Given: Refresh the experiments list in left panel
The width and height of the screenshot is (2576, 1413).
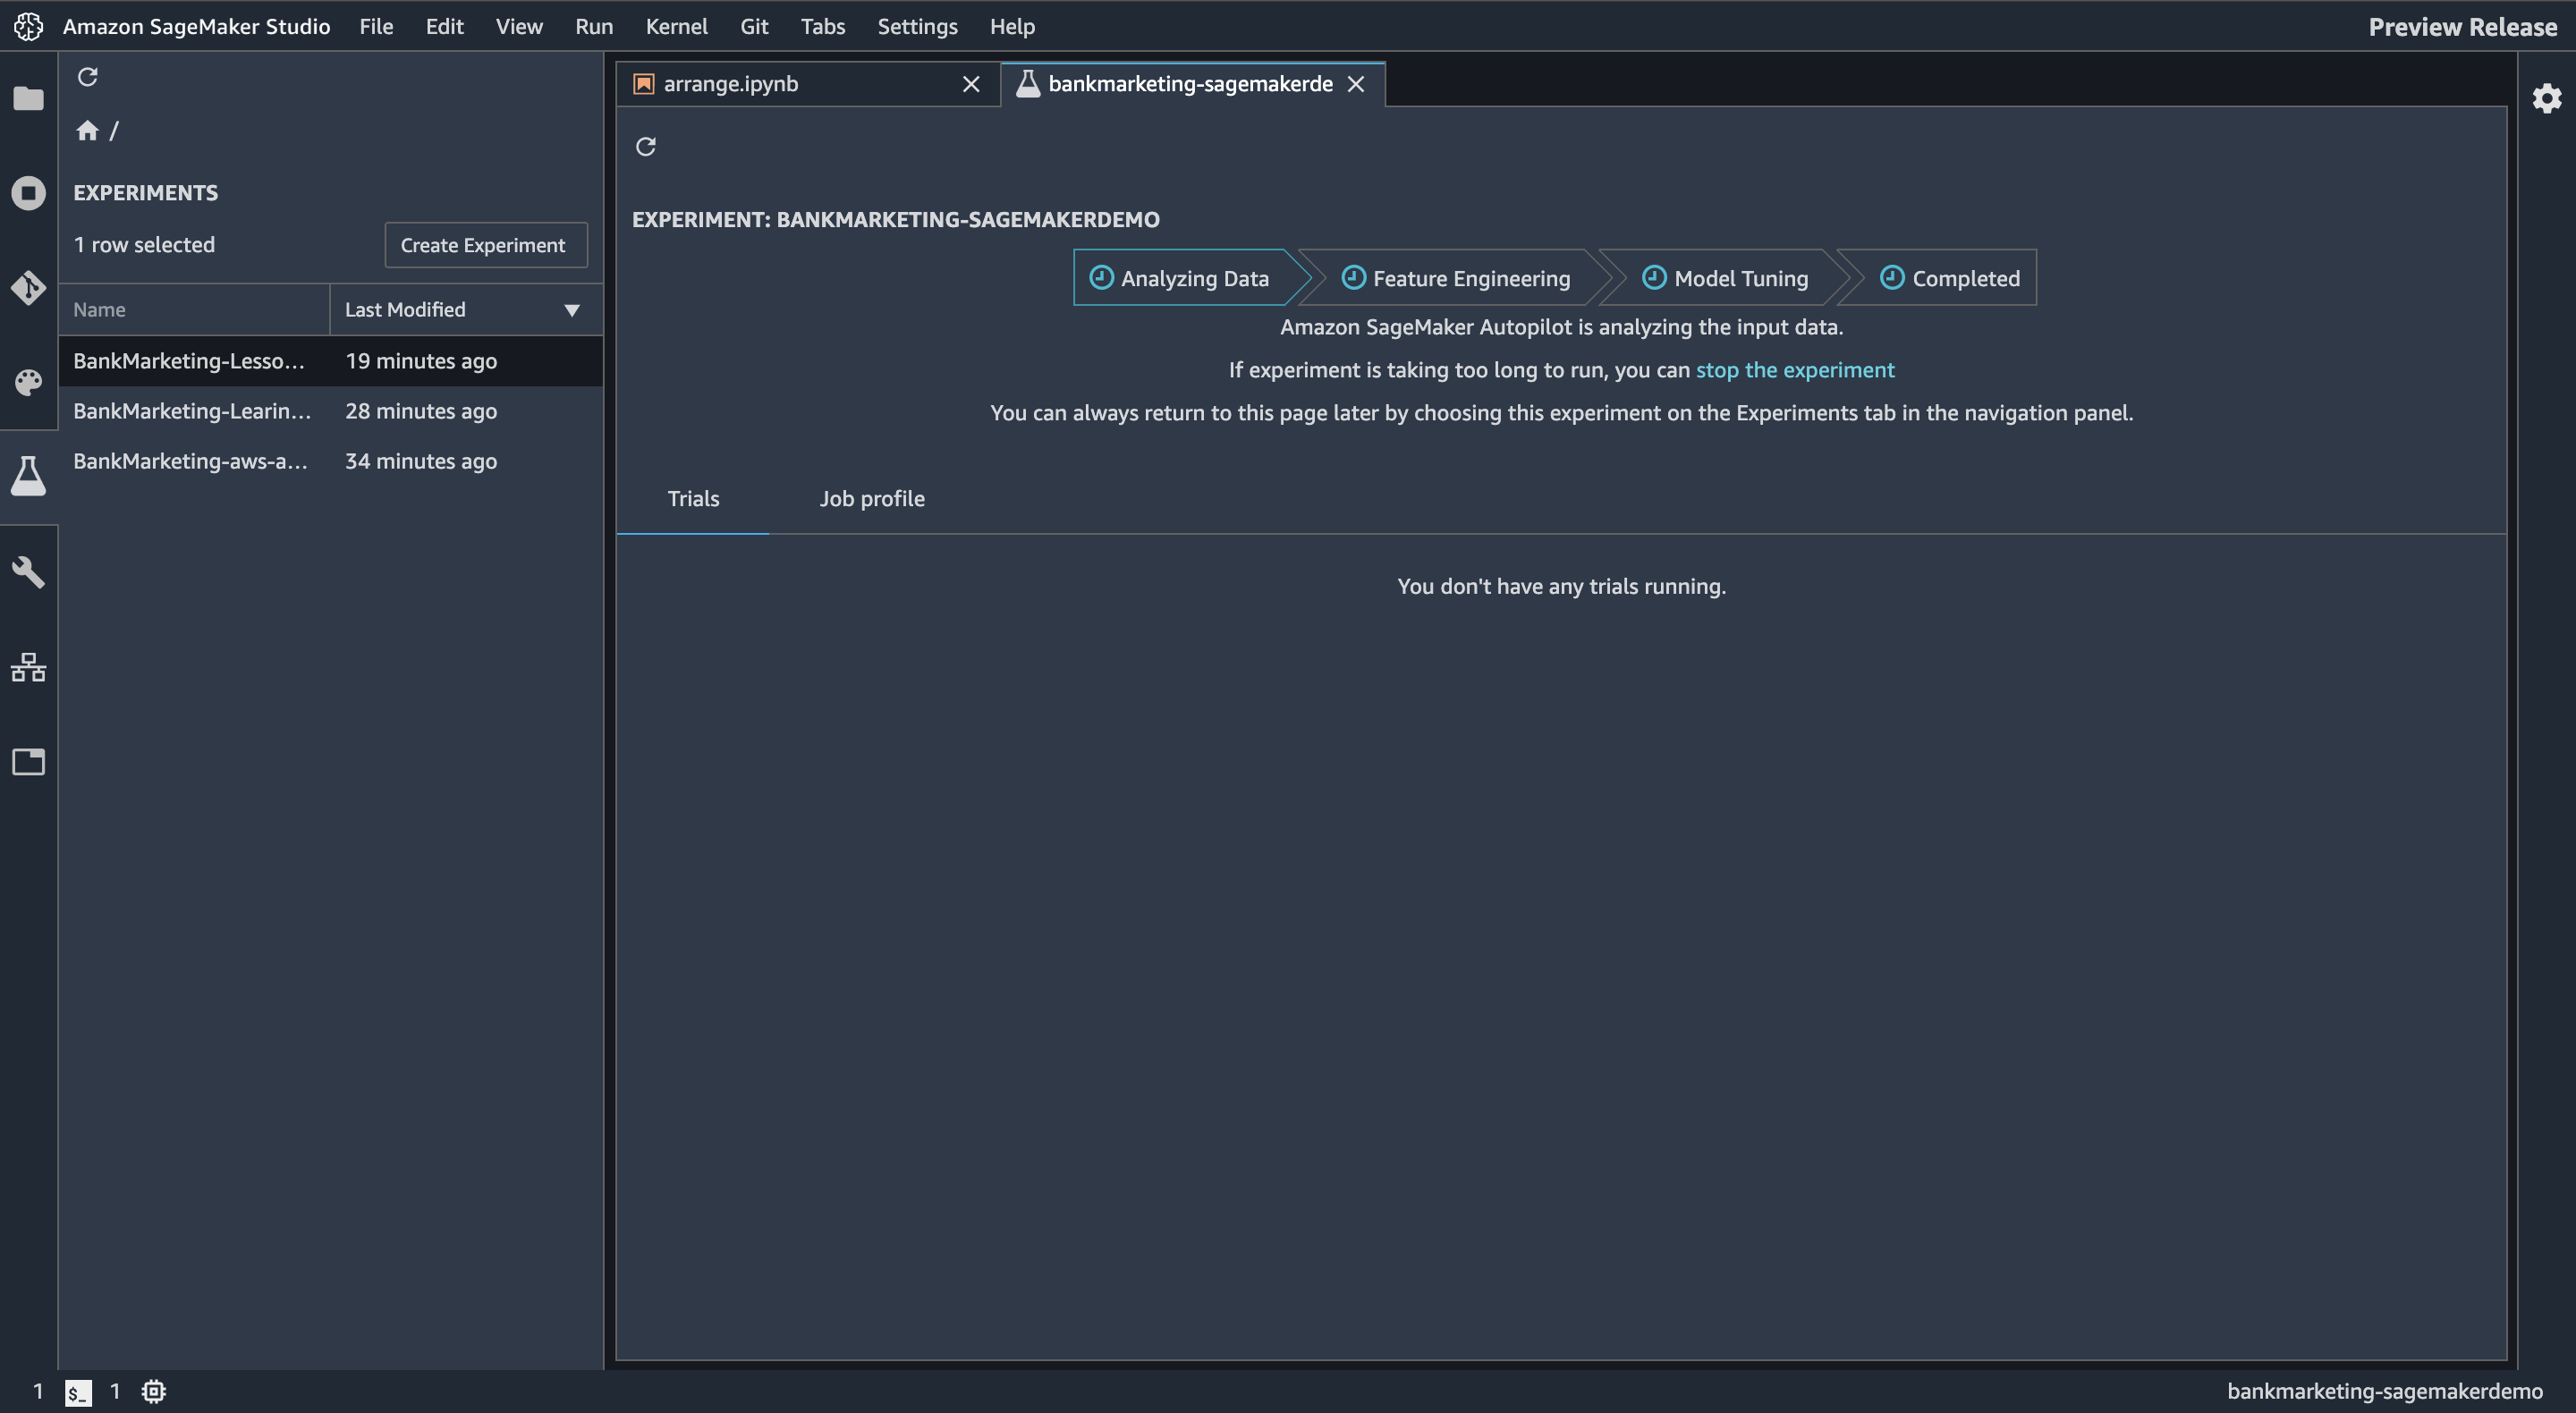Looking at the screenshot, I should 88,77.
